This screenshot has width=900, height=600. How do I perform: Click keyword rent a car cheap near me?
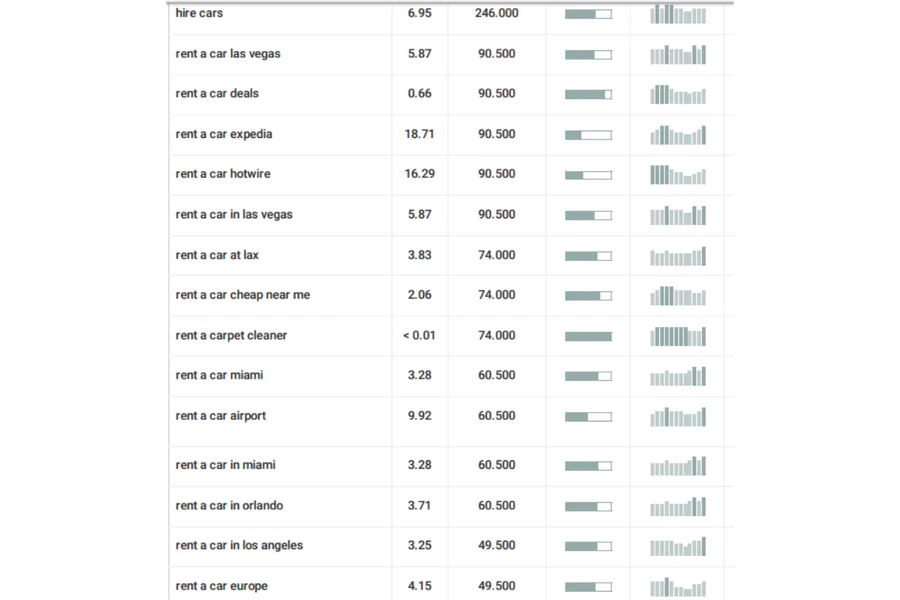click(243, 295)
